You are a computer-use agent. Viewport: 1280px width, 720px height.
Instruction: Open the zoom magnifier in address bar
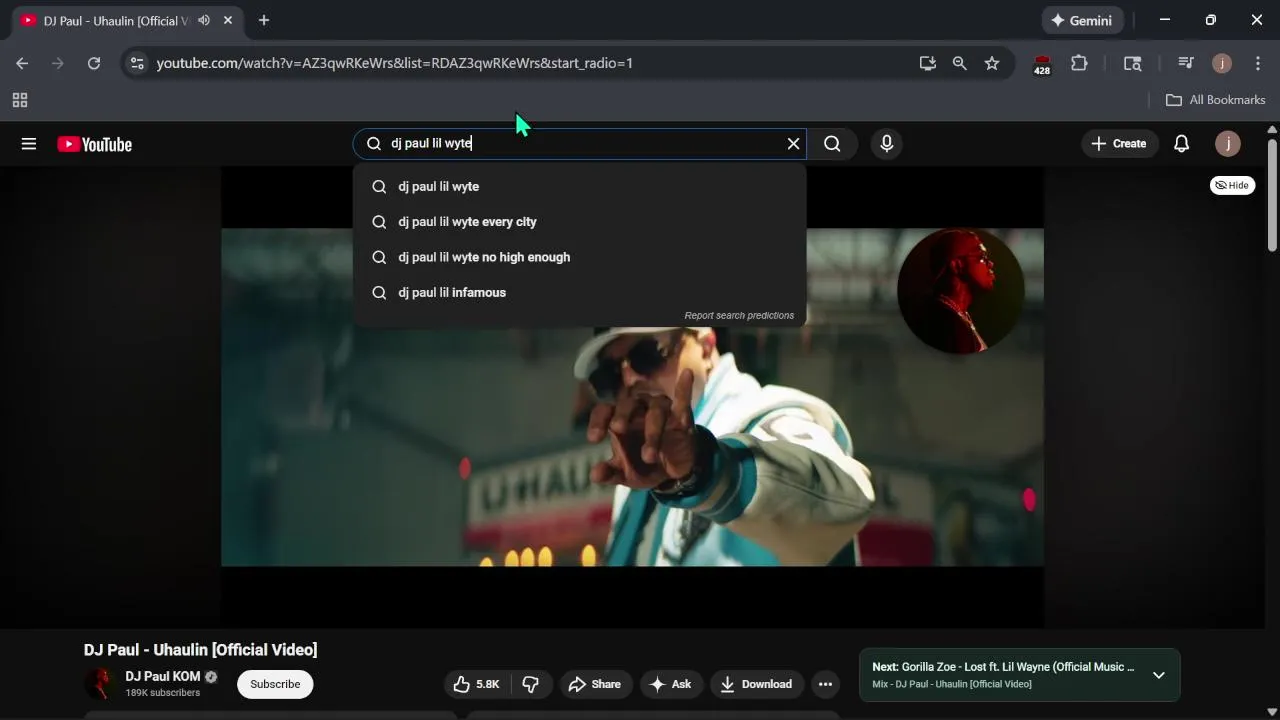tap(960, 63)
